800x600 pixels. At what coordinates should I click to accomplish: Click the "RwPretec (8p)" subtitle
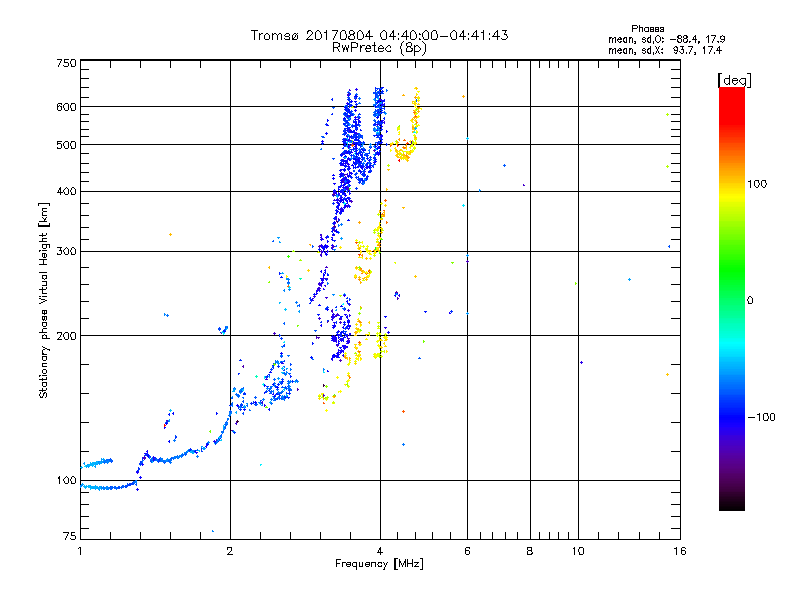[x=379, y=48]
